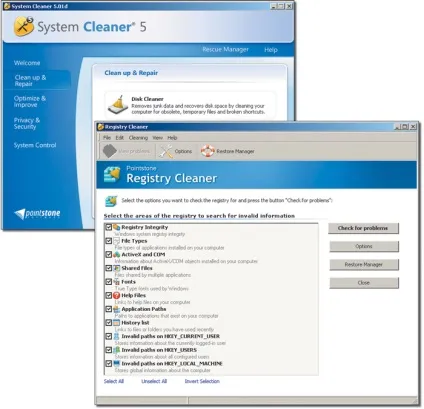
Task: Open the Cleaning menu
Action: click(x=138, y=138)
